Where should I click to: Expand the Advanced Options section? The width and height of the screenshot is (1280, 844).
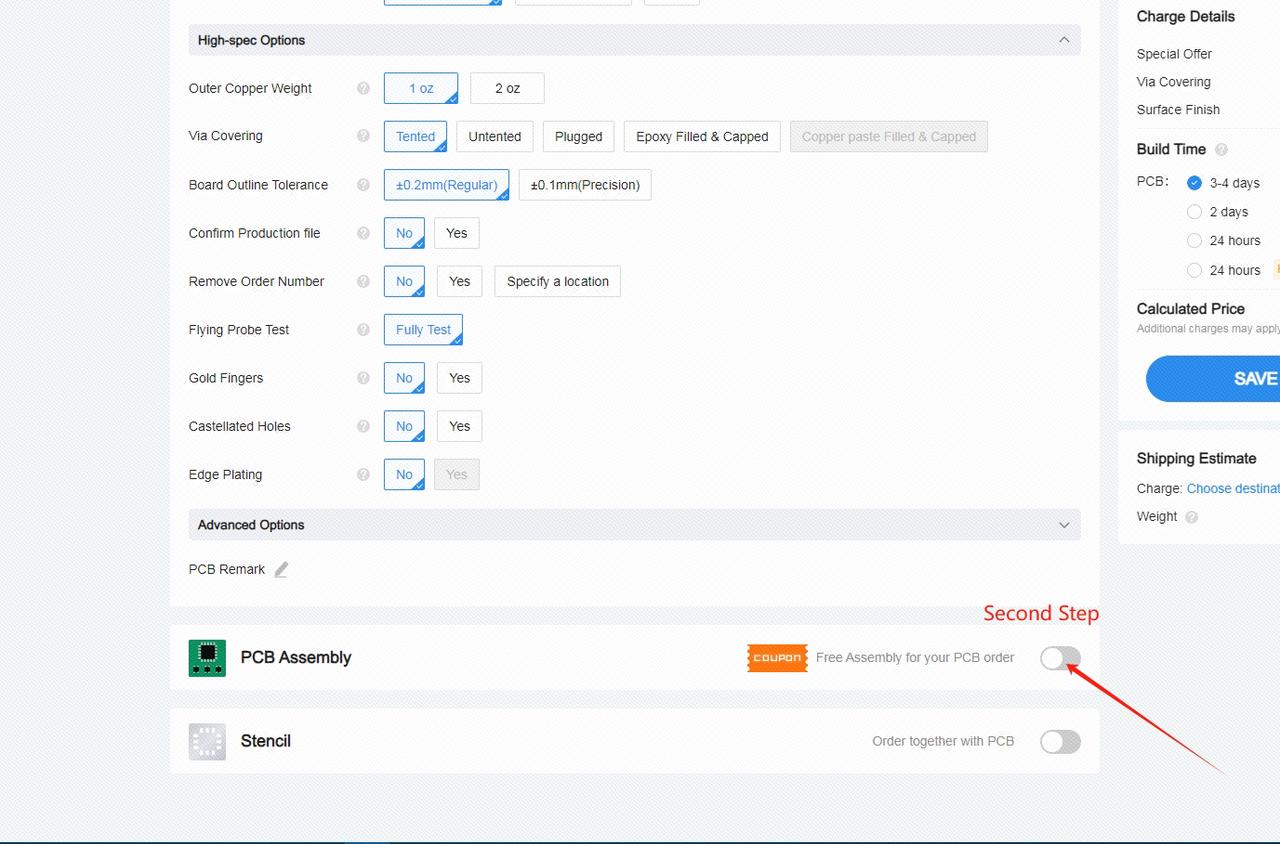1063,524
